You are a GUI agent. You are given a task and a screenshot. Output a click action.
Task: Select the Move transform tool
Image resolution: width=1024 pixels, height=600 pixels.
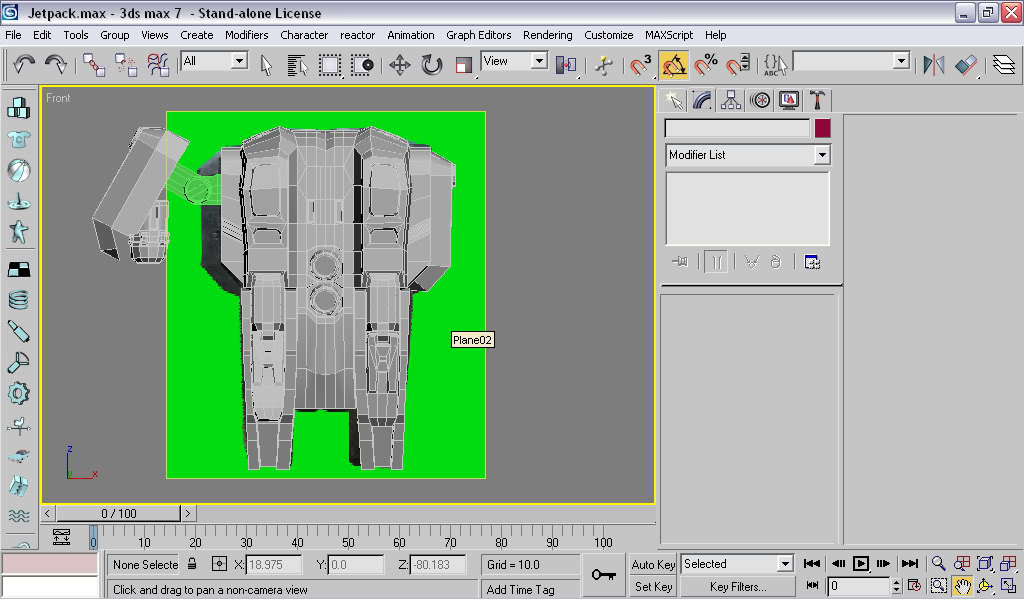tap(399, 65)
